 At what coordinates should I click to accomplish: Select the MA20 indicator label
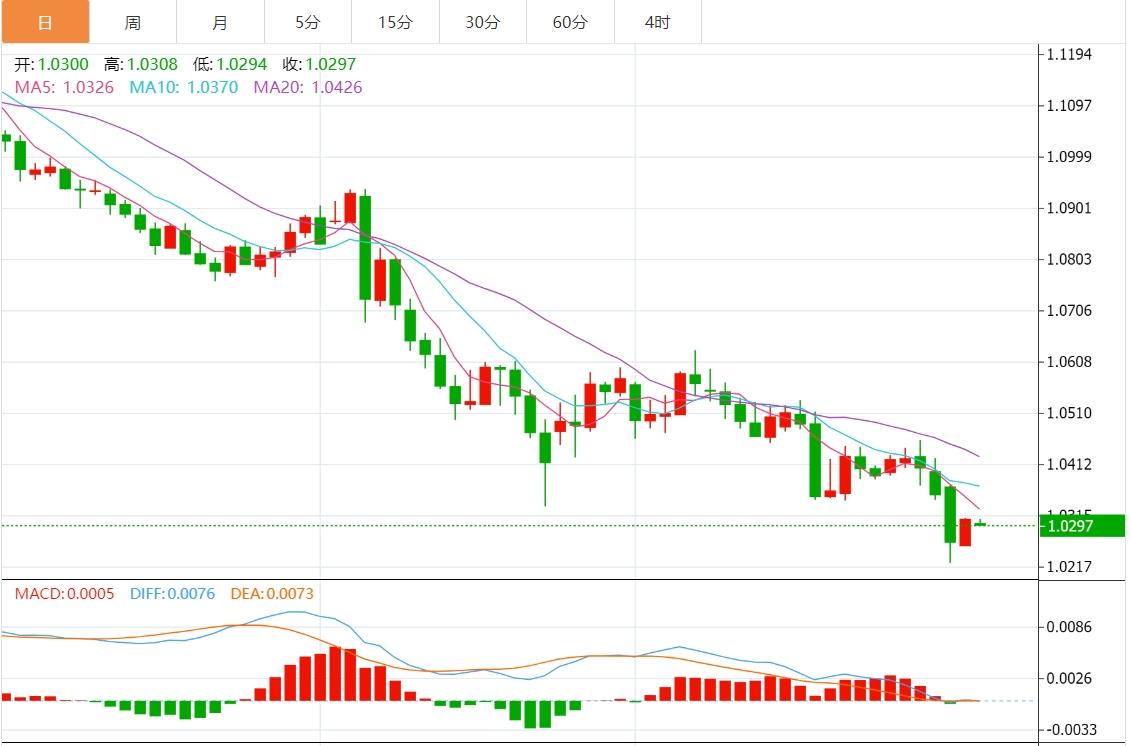point(308,87)
